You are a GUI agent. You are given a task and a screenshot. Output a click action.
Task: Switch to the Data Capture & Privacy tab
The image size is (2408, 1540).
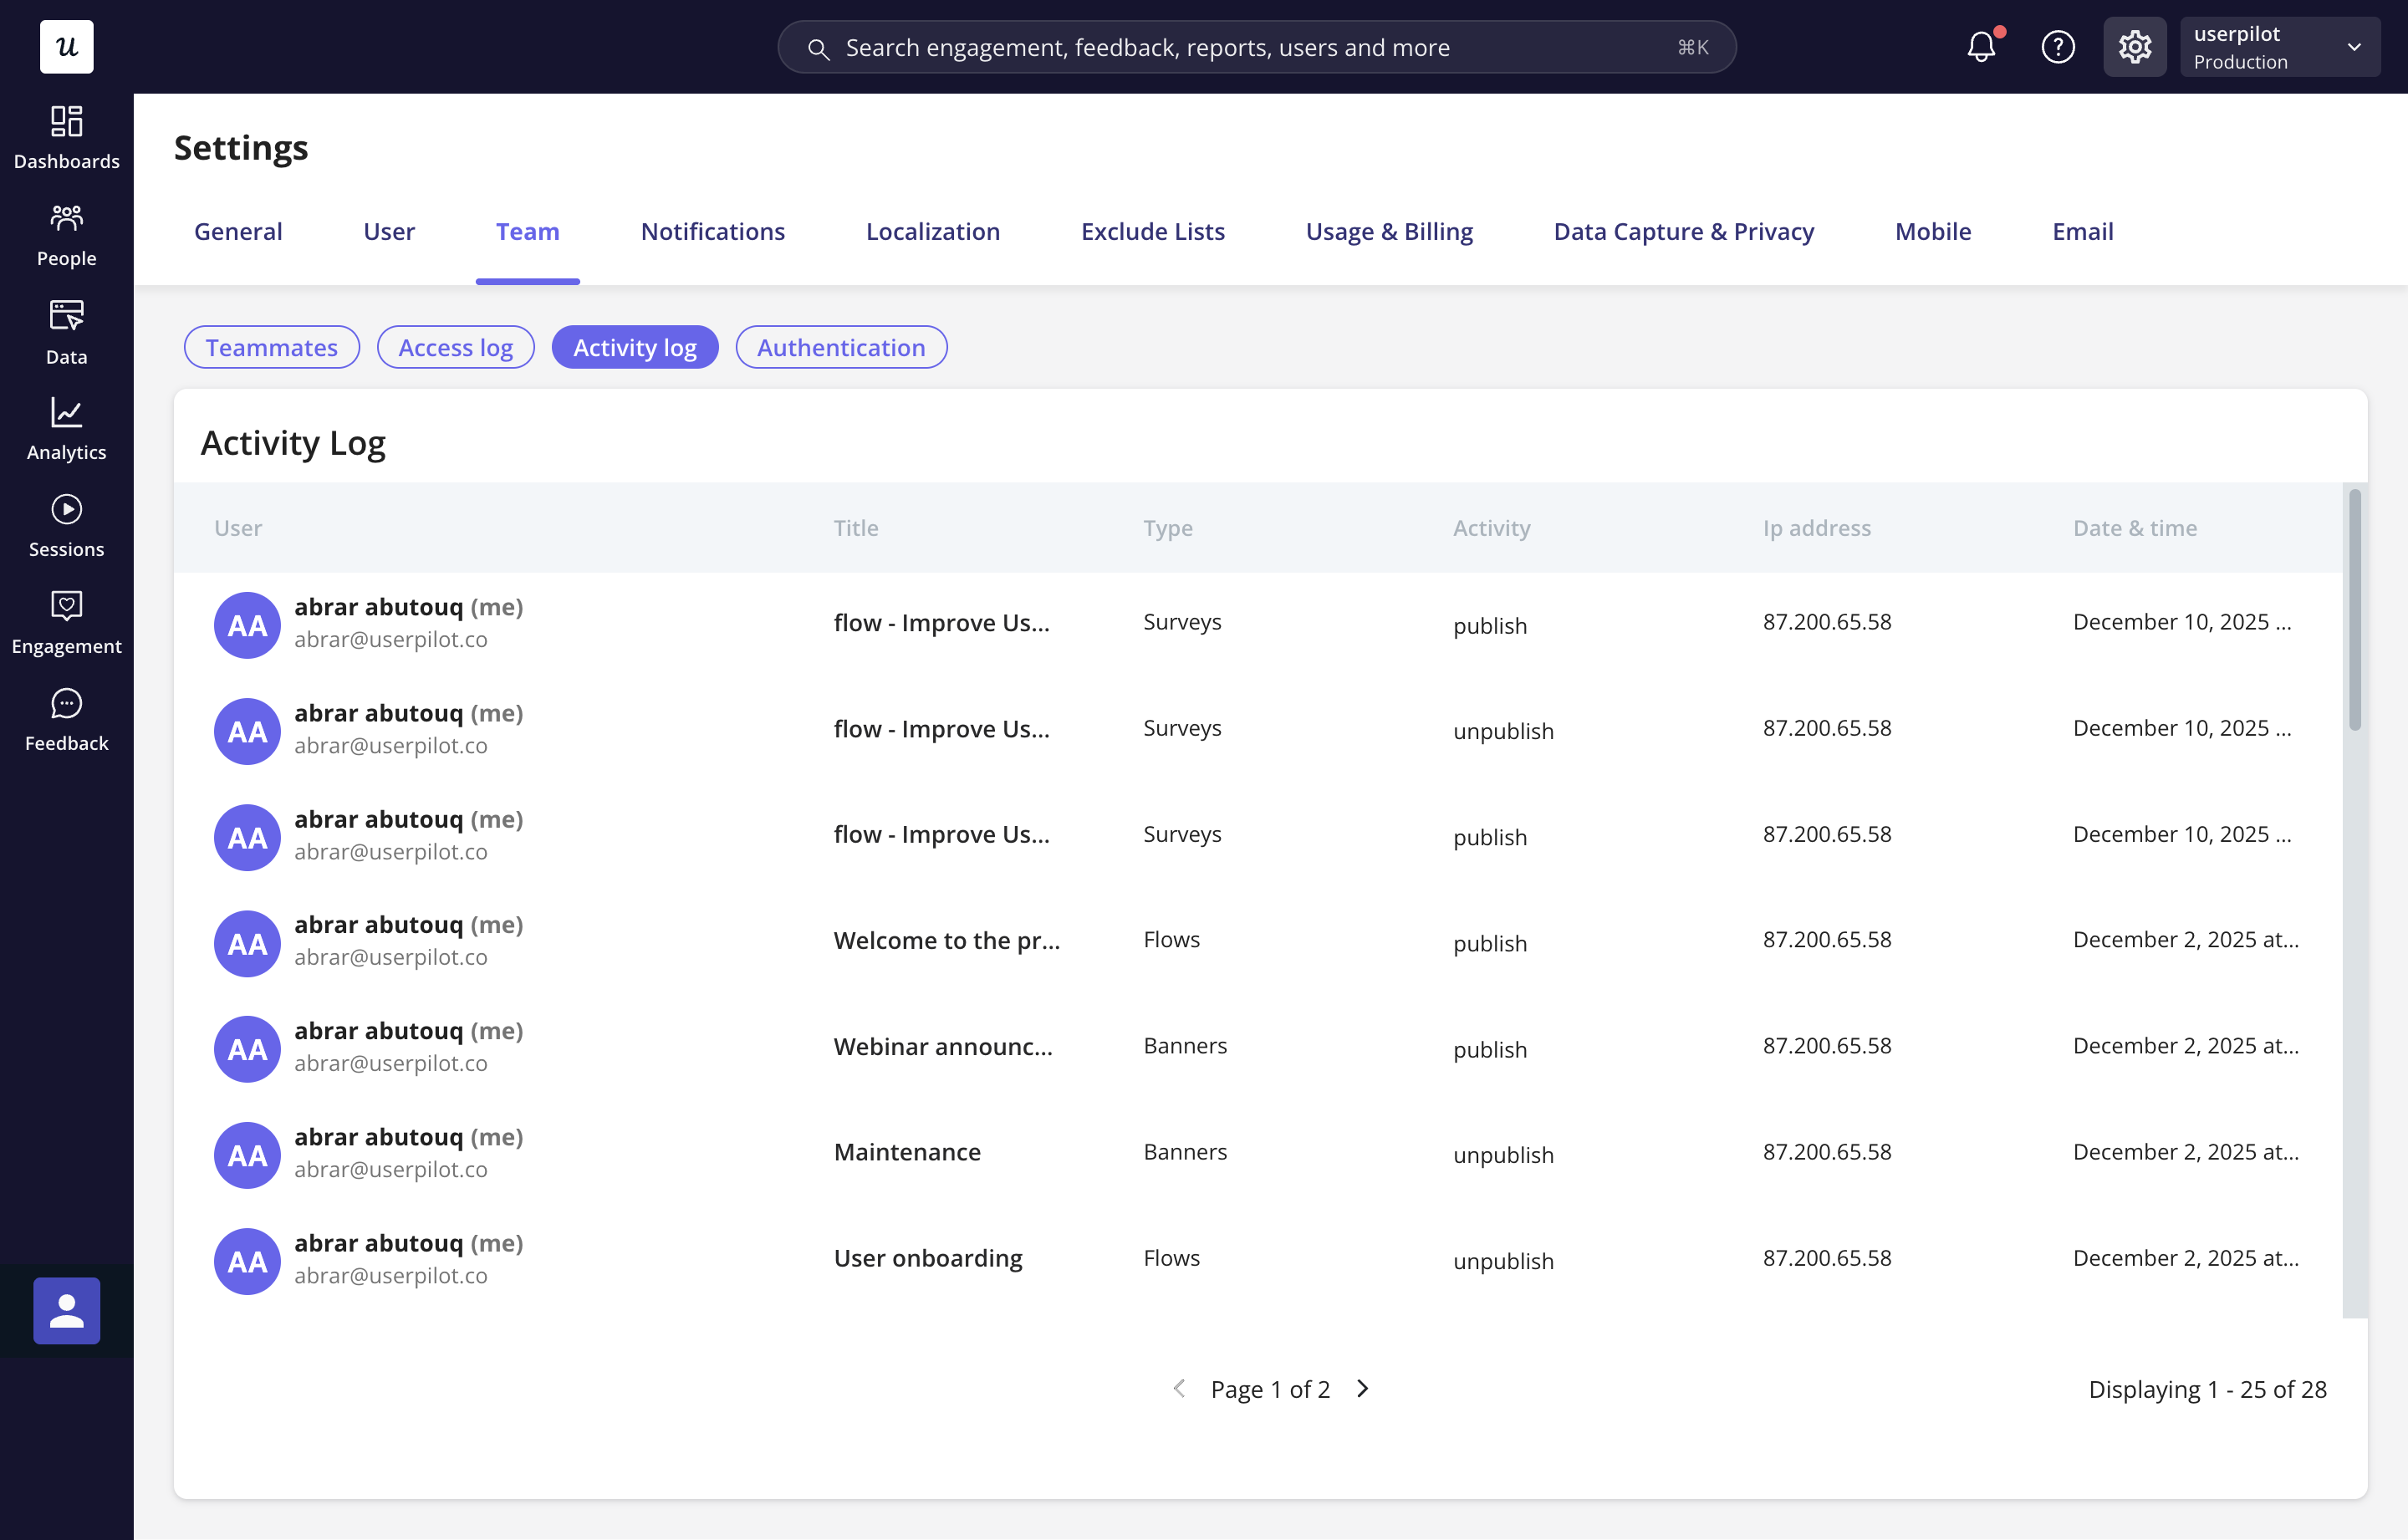[x=1683, y=231]
